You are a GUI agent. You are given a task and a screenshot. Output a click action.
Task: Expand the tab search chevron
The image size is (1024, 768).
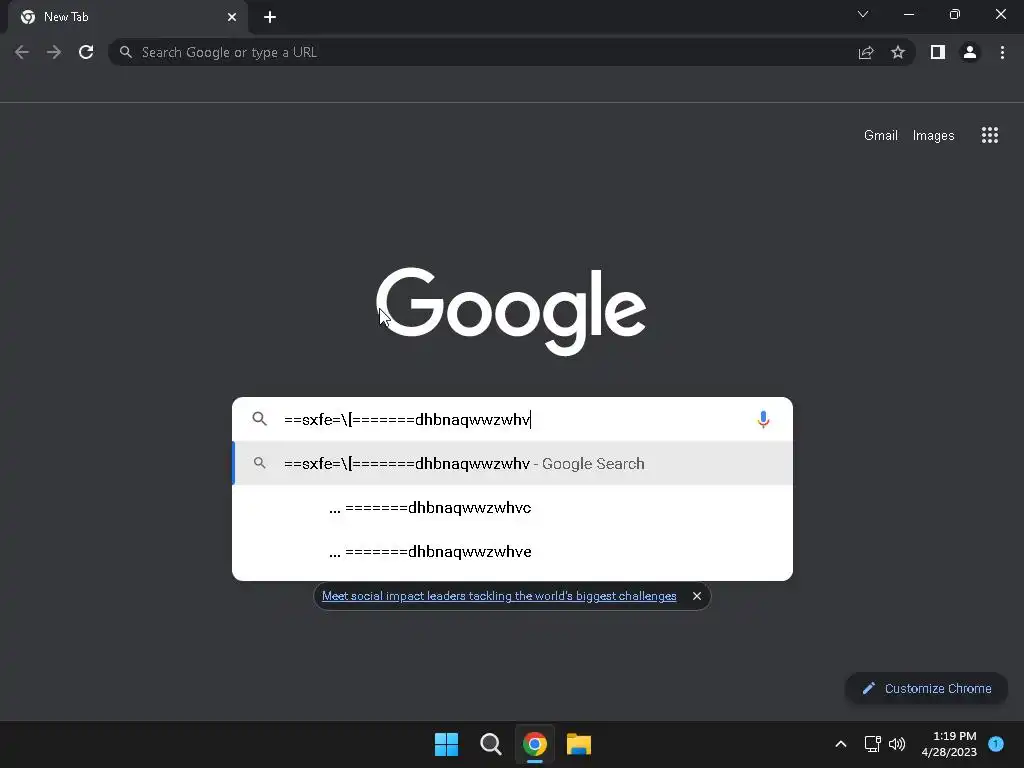[x=863, y=14]
